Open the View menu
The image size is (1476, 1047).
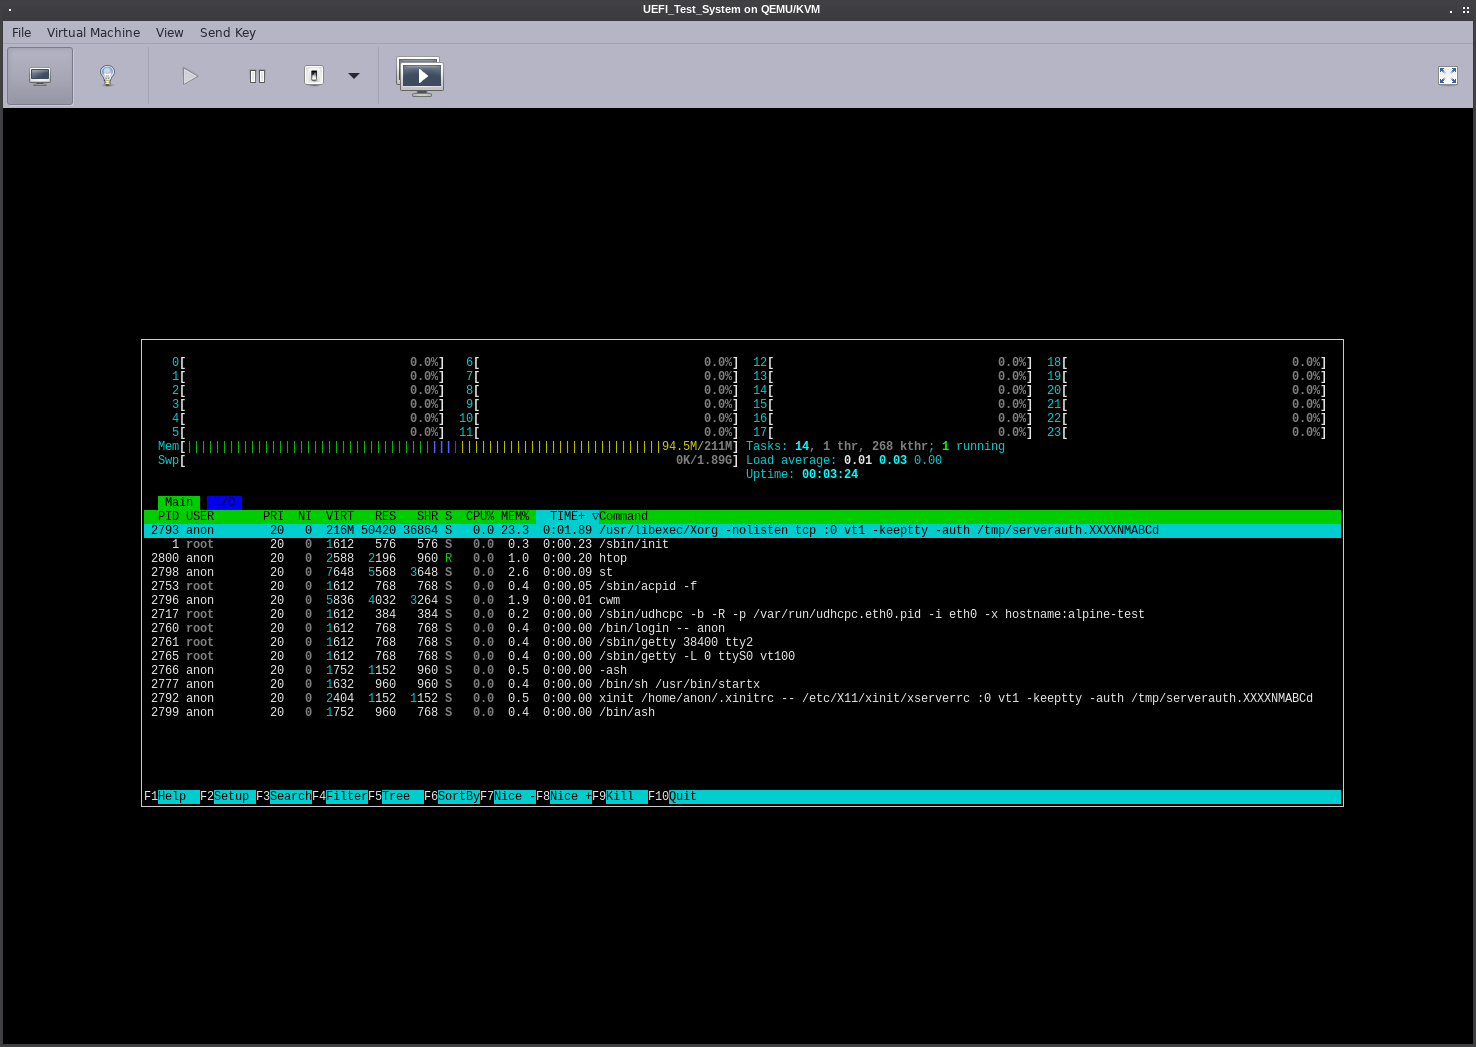(169, 33)
